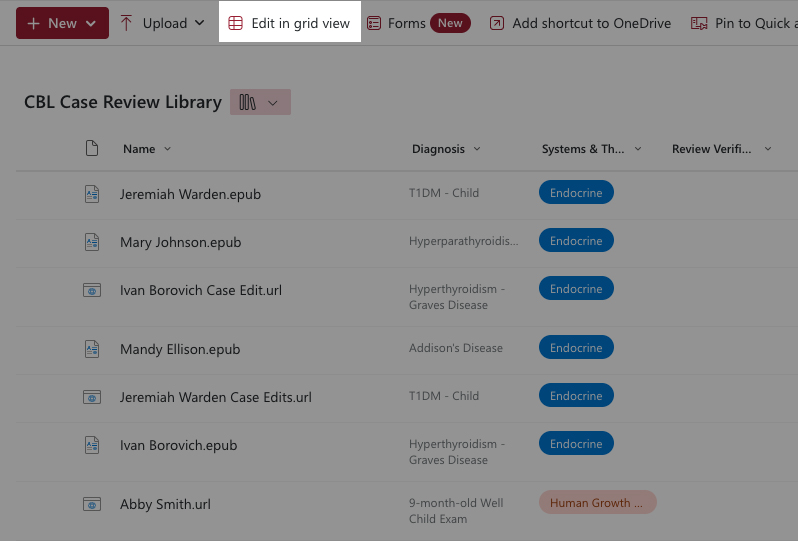
Task: Expand the Systems & Th... column options
Action: pyautogui.click(x=591, y=149)
